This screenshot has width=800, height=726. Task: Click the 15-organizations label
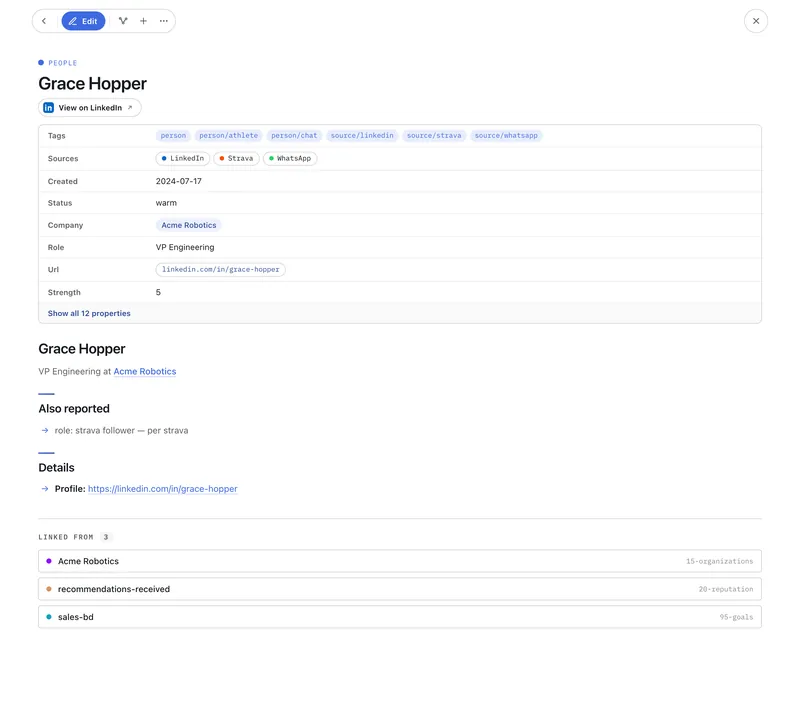719,561
